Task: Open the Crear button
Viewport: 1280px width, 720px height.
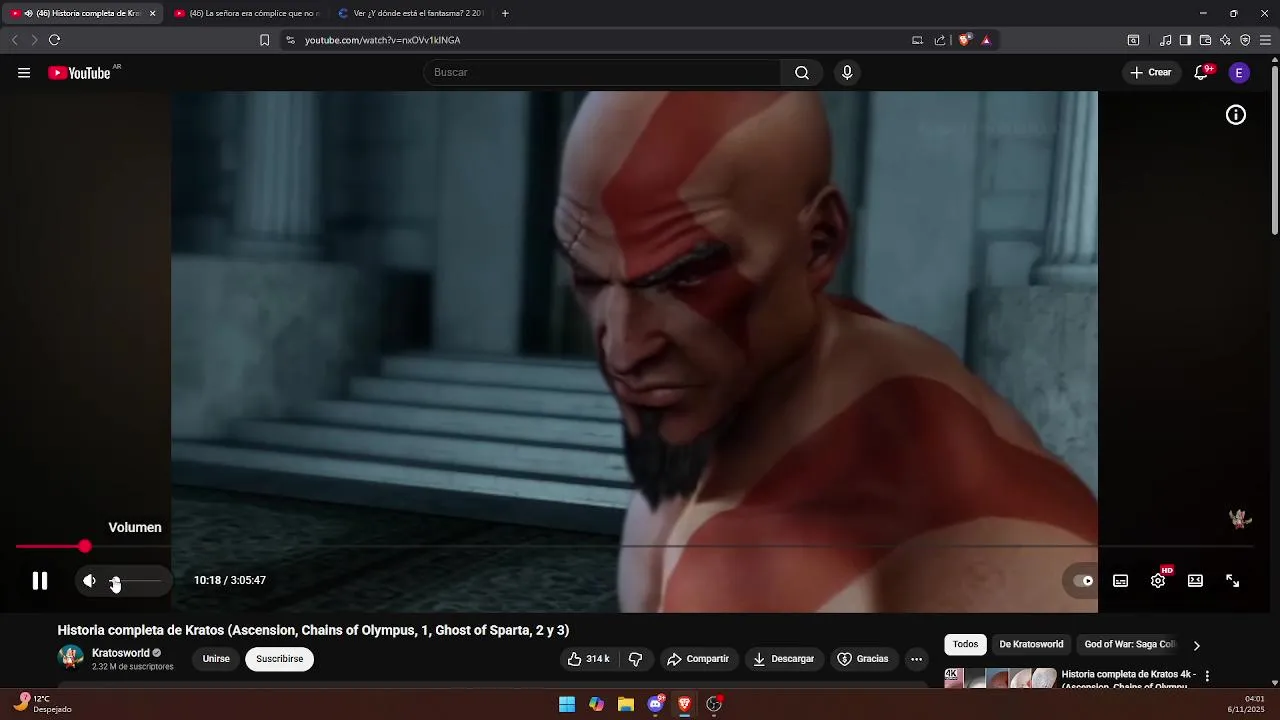Action: click(1151, 72)
